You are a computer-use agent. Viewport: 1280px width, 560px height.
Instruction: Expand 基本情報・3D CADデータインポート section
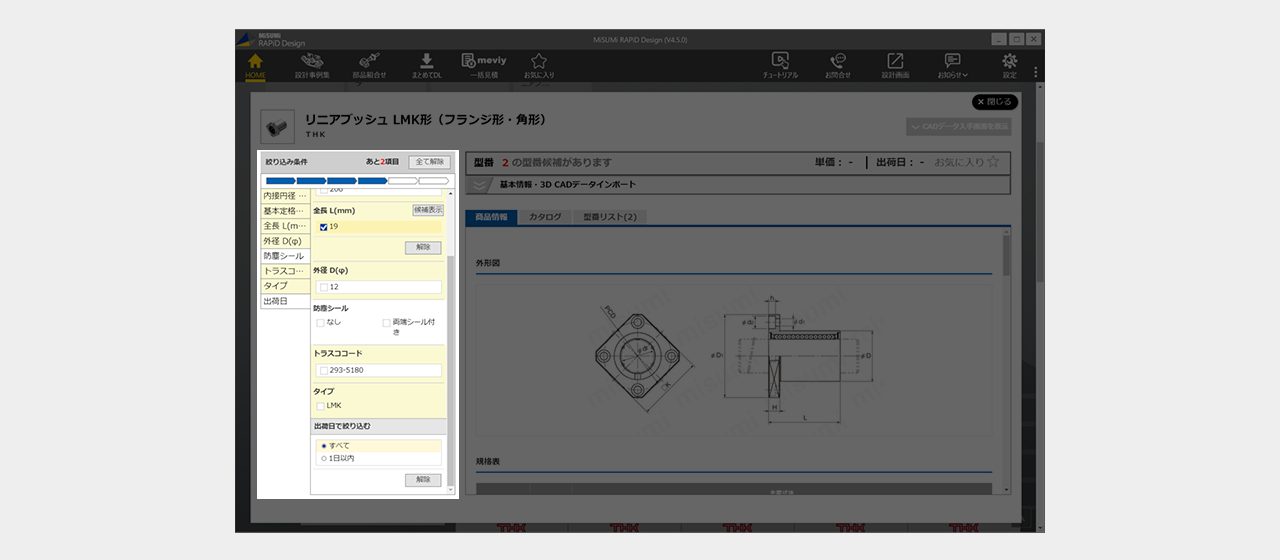(481, 185)
